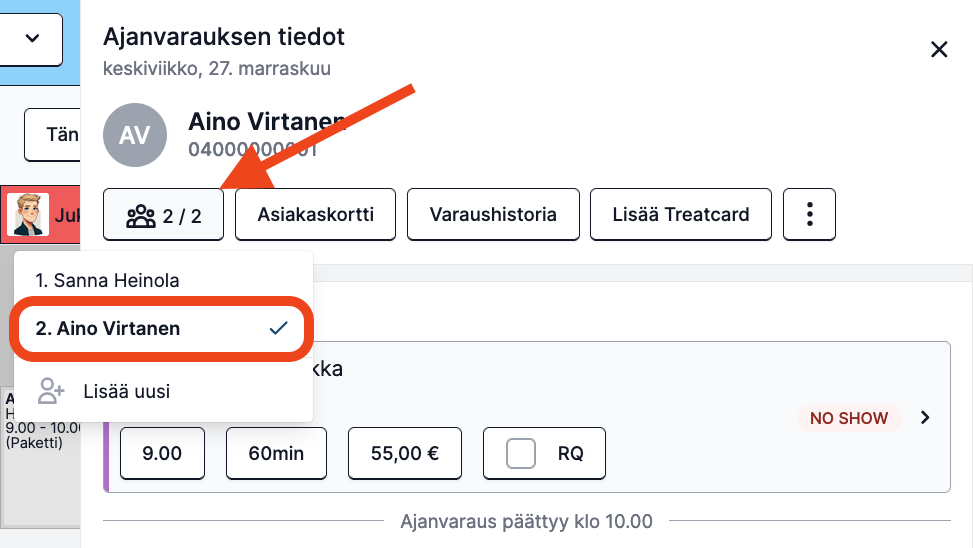Click Lisää Treatcard button
Screen dimensions: 973x548
(x=681, y=214)
